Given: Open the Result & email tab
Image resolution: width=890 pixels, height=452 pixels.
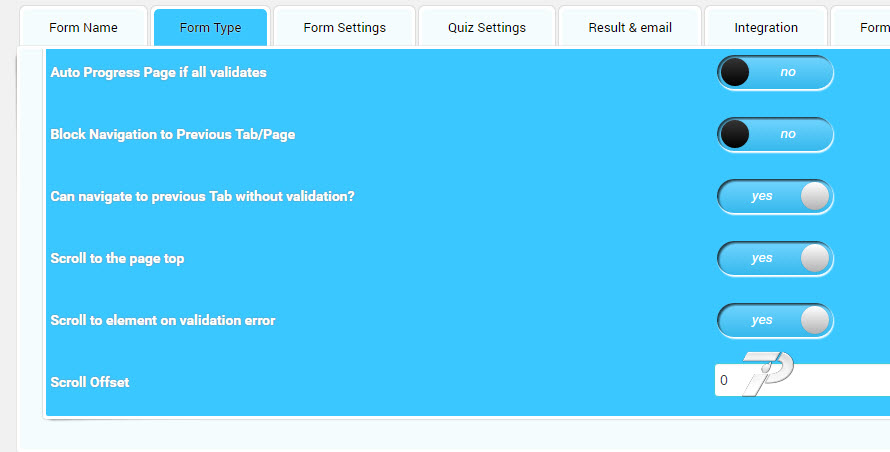Looking at the screenshot, I should 630,27.
